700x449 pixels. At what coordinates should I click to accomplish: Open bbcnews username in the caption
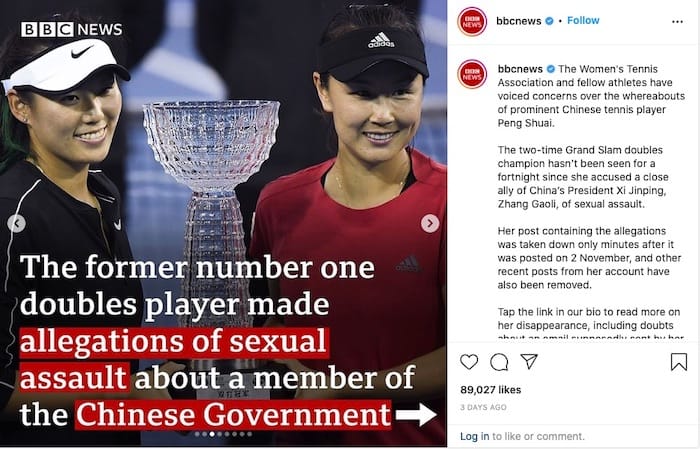(520, 69)
